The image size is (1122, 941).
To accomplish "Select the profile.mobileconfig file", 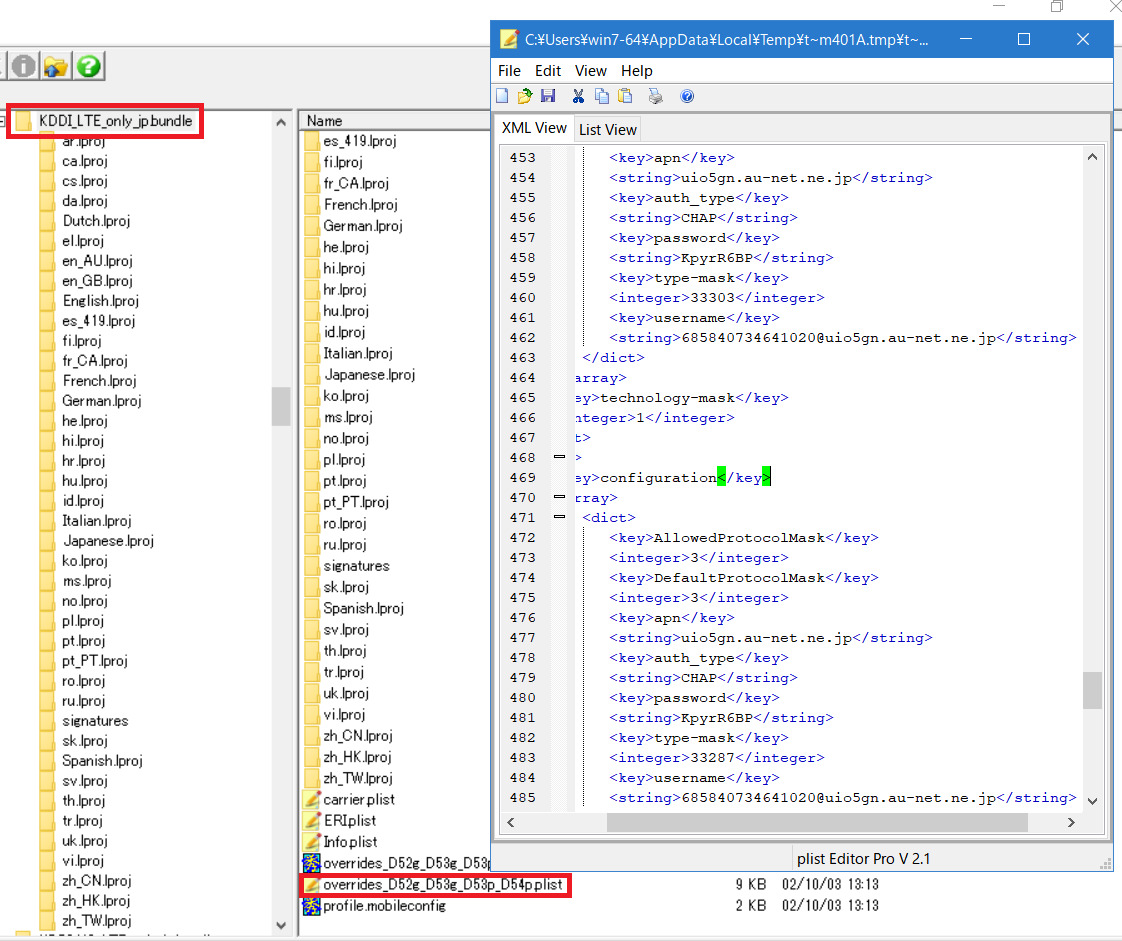I will (x=383, y=906).
